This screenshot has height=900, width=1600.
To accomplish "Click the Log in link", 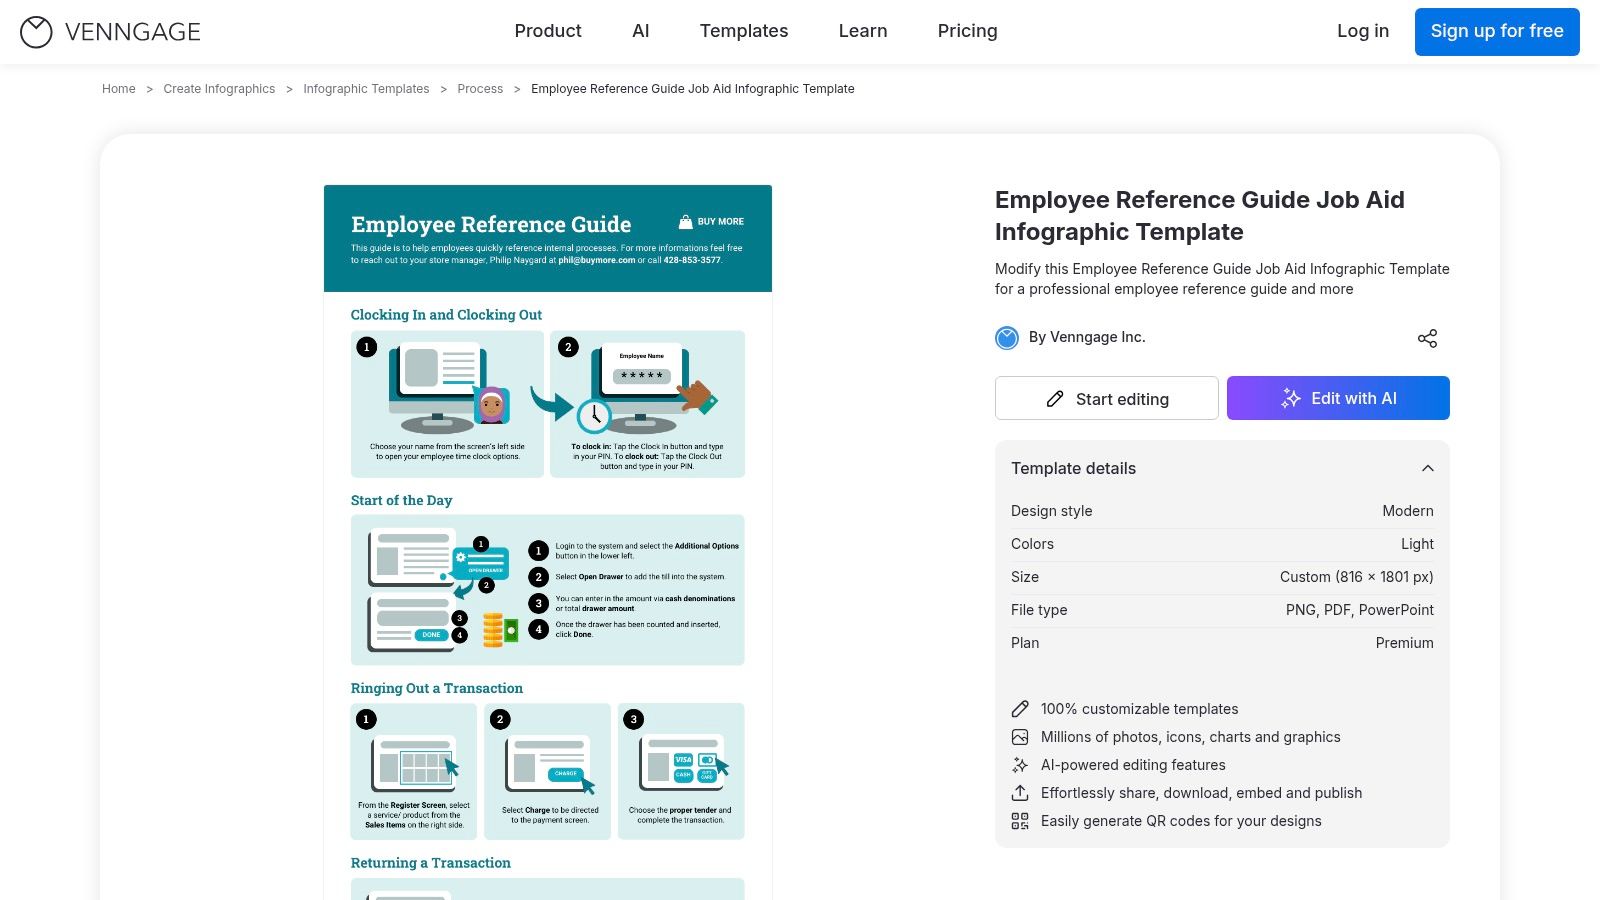I will [1363, 31].
